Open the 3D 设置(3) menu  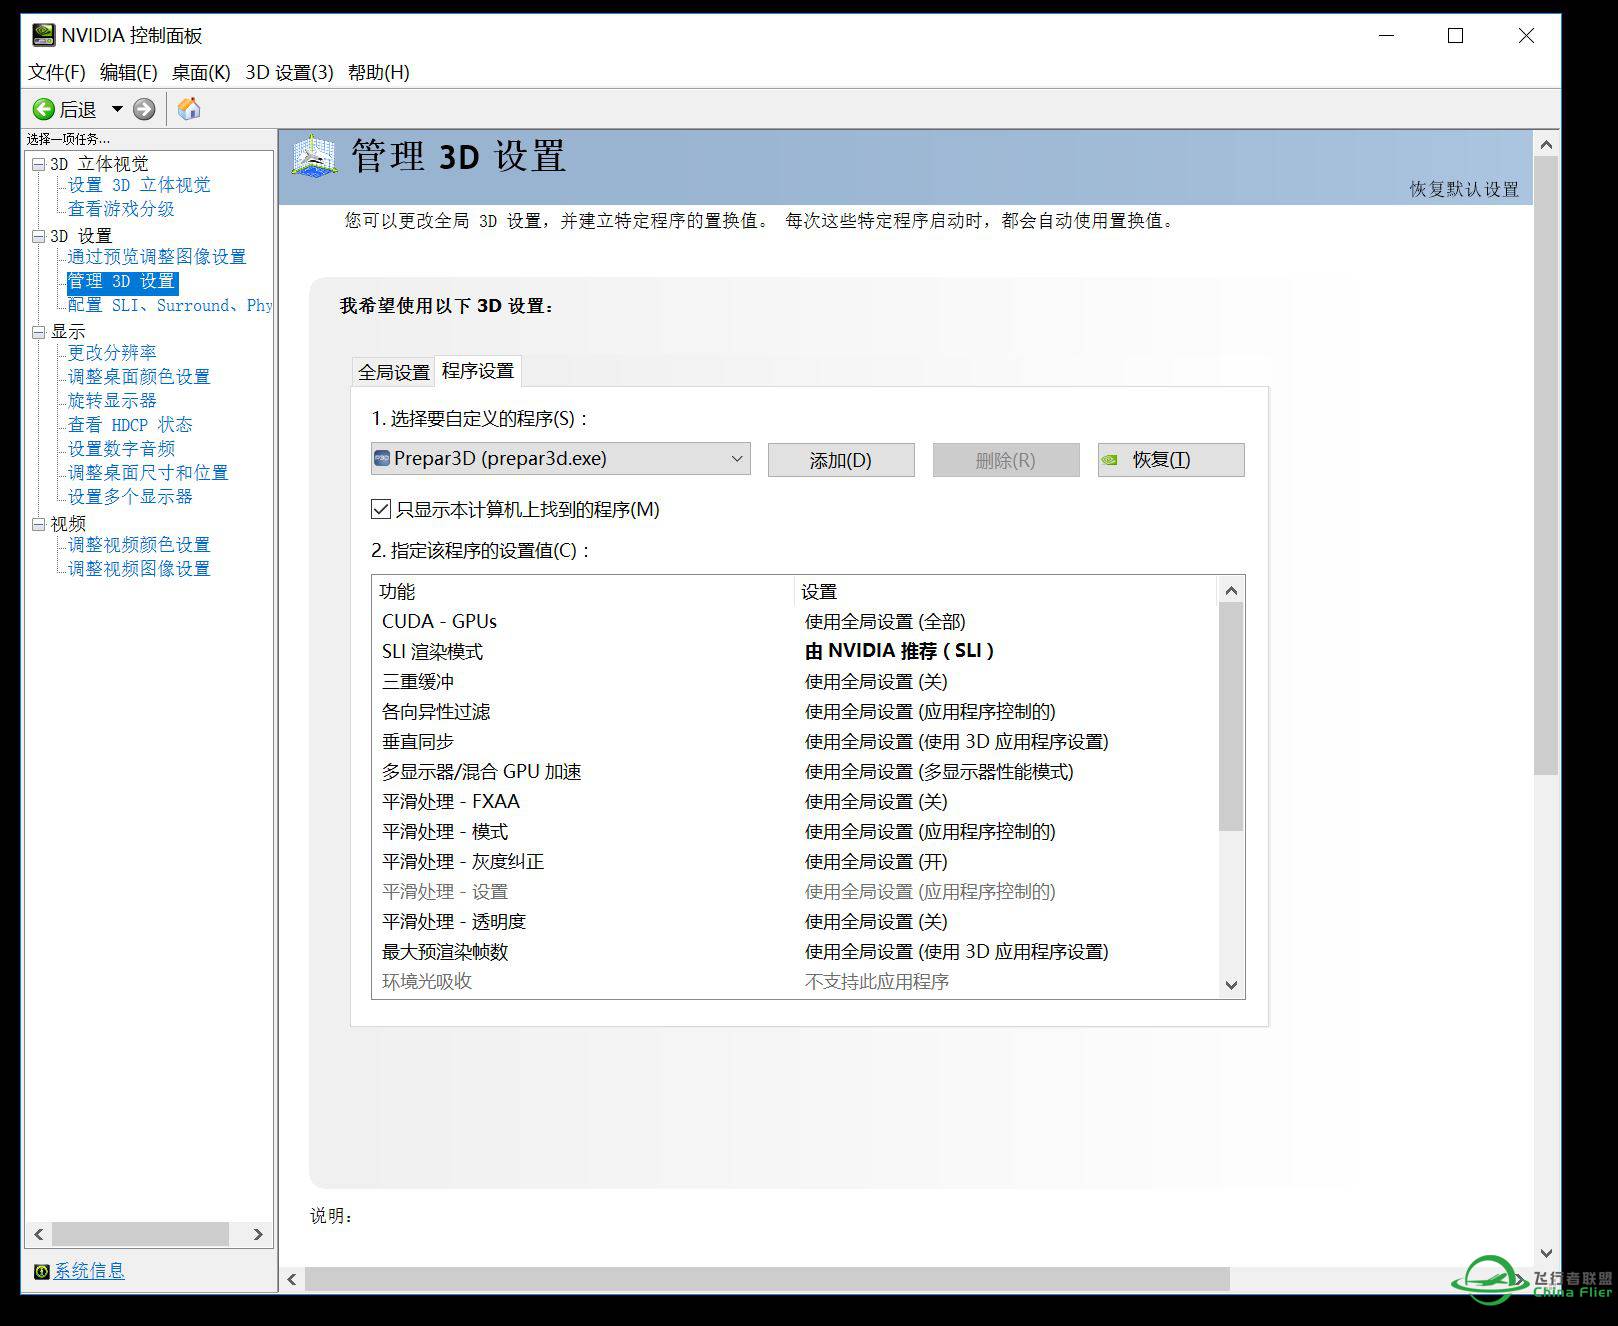[289, 72]
